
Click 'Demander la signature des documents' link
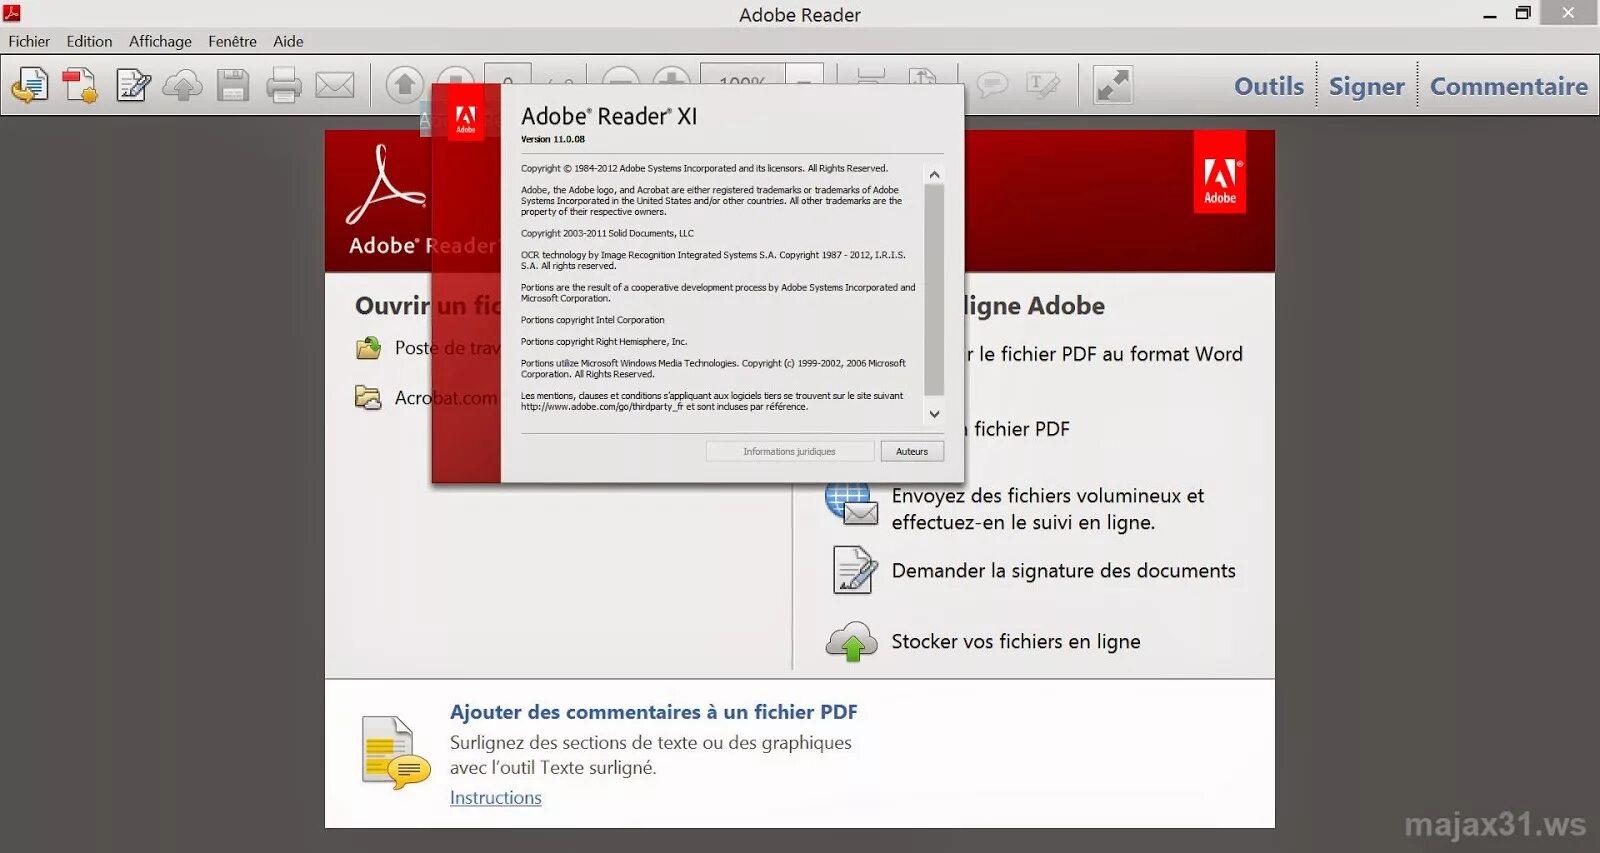tap(1063, 571)
